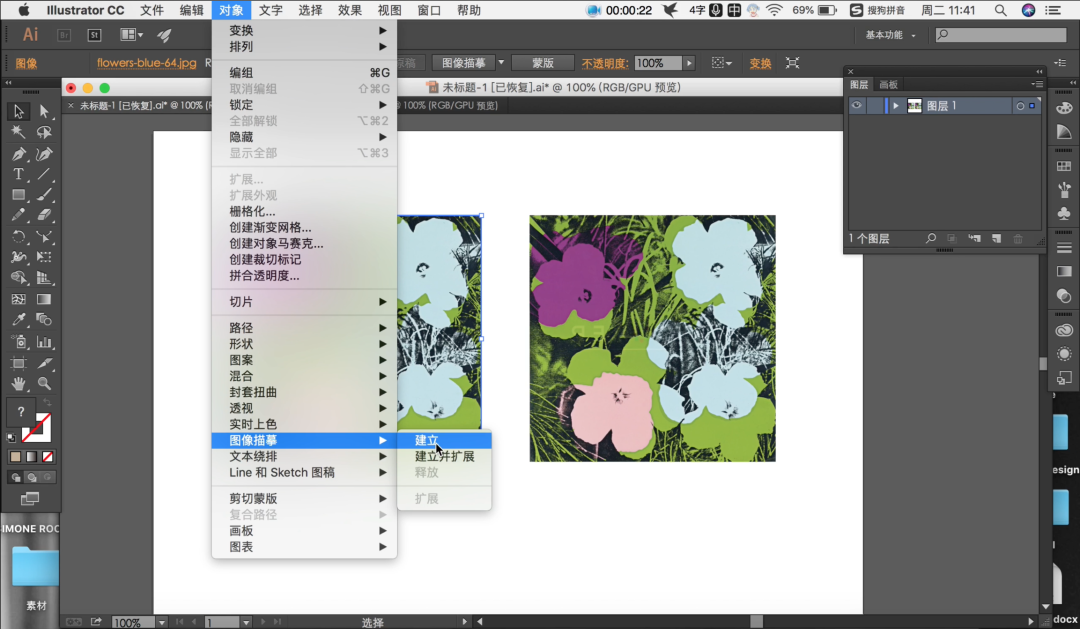The height and width of the screenshot is (629, 1080).
Task: Click the target circle of 图层 1
Action: (x=1020, y=106)
